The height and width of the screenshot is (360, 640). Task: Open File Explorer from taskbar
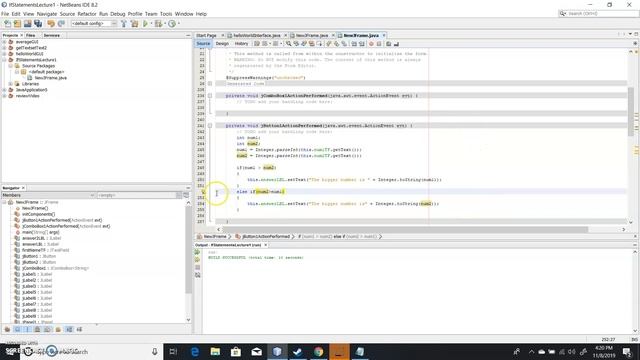coord(215,351)
